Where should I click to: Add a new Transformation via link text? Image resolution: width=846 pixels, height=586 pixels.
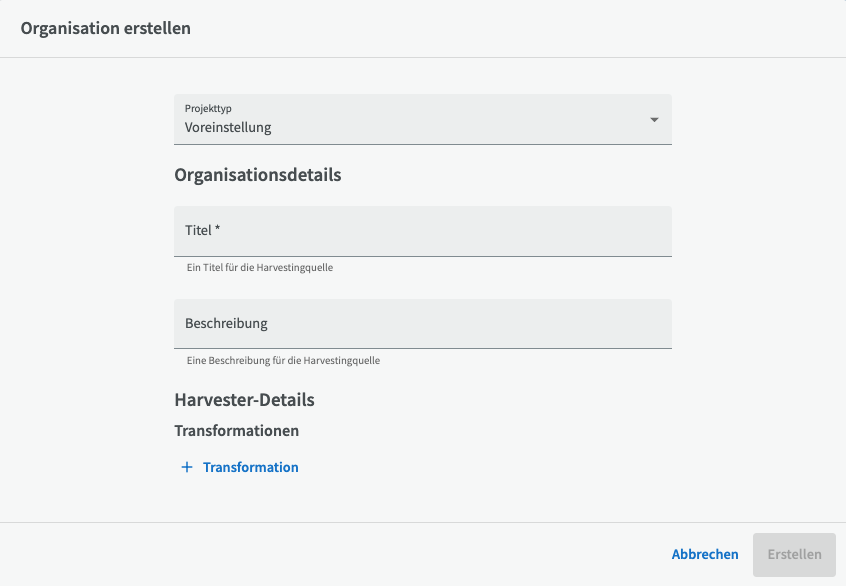tap(250, 467)
